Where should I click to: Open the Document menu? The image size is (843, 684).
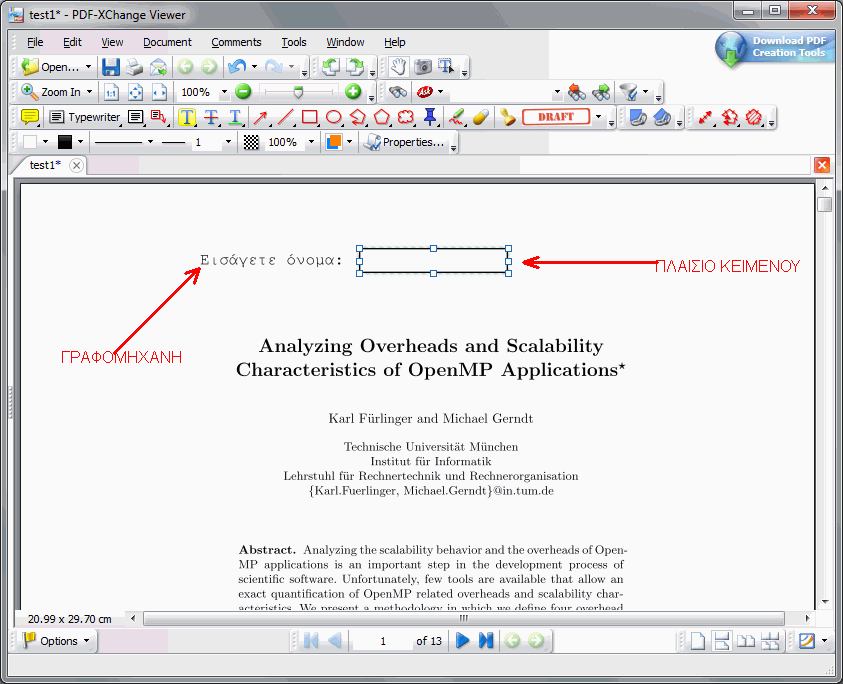[x=167, y=42]
